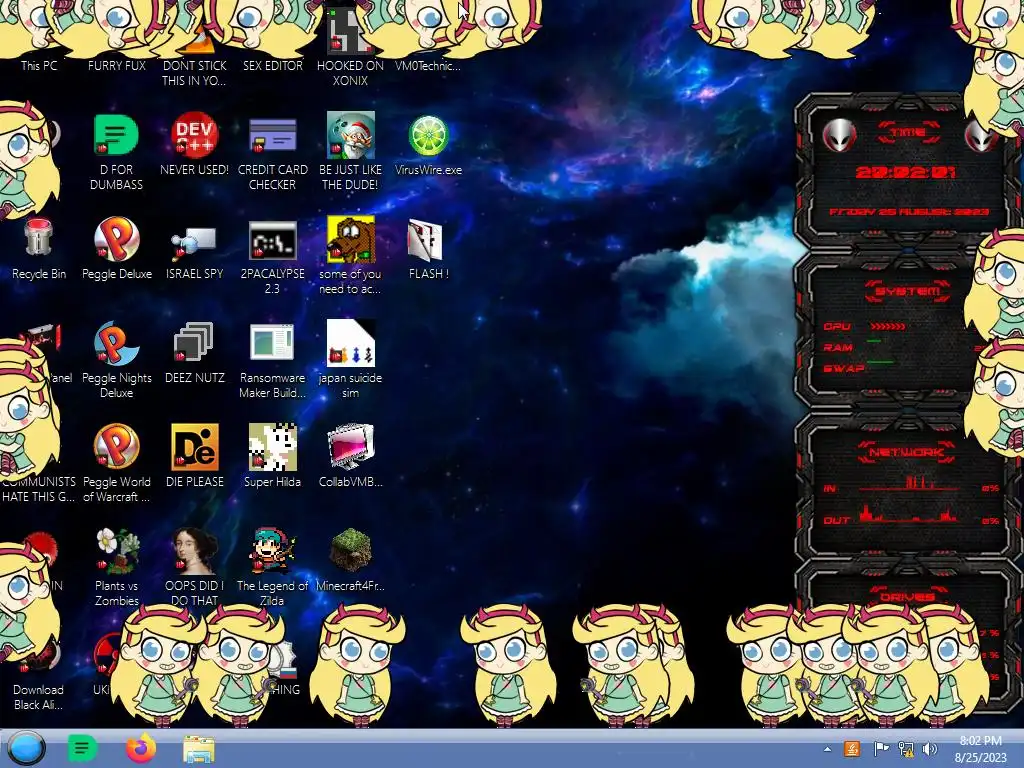Click the DRIVES header on the widget
The image size is (1024, 768).
pos(906,596)
